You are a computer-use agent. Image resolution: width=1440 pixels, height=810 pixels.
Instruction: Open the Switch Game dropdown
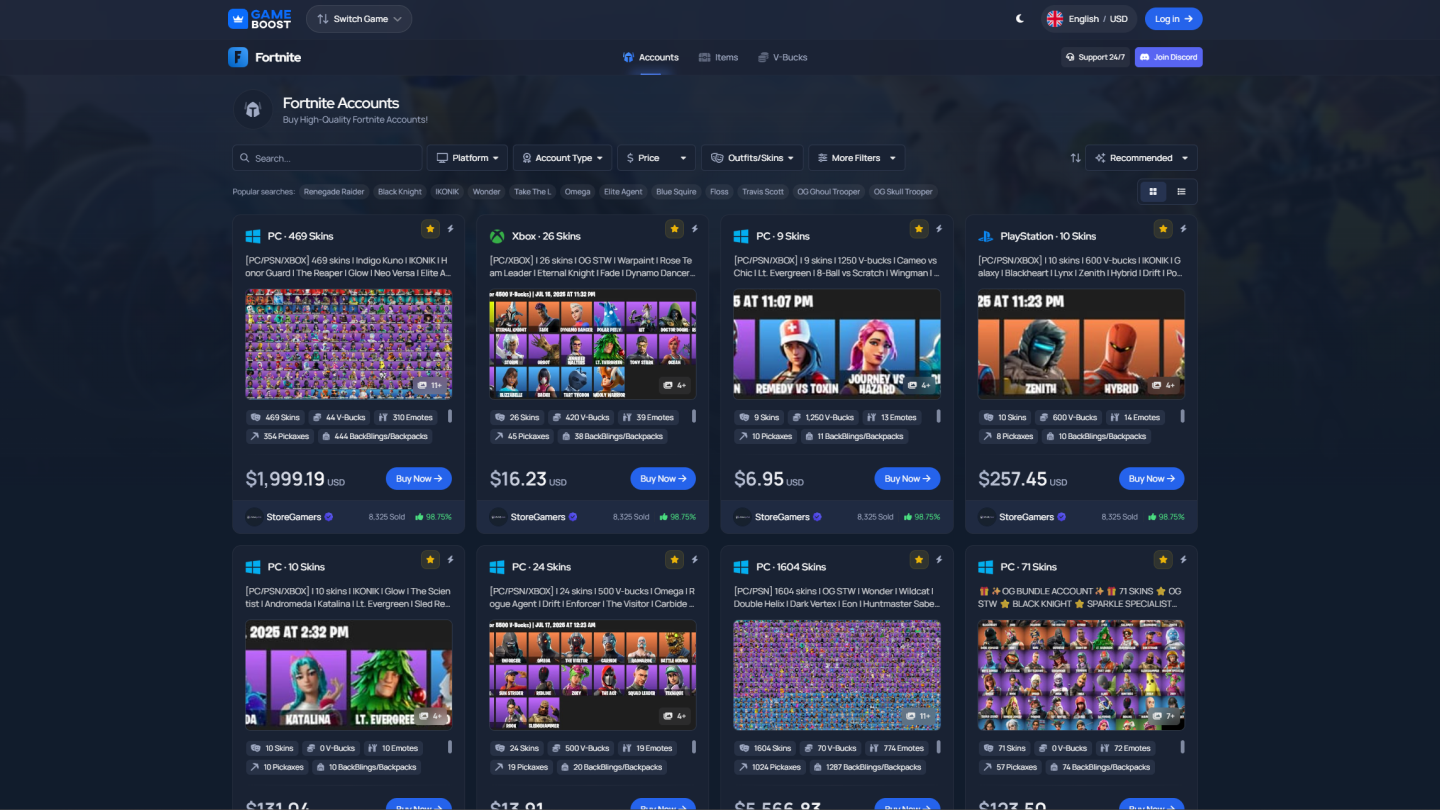358,19
